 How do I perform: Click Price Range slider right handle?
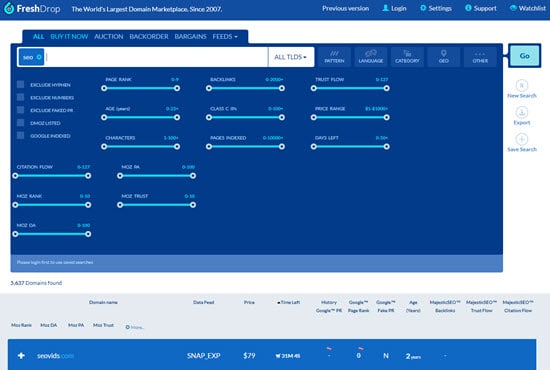click(387, 117)
